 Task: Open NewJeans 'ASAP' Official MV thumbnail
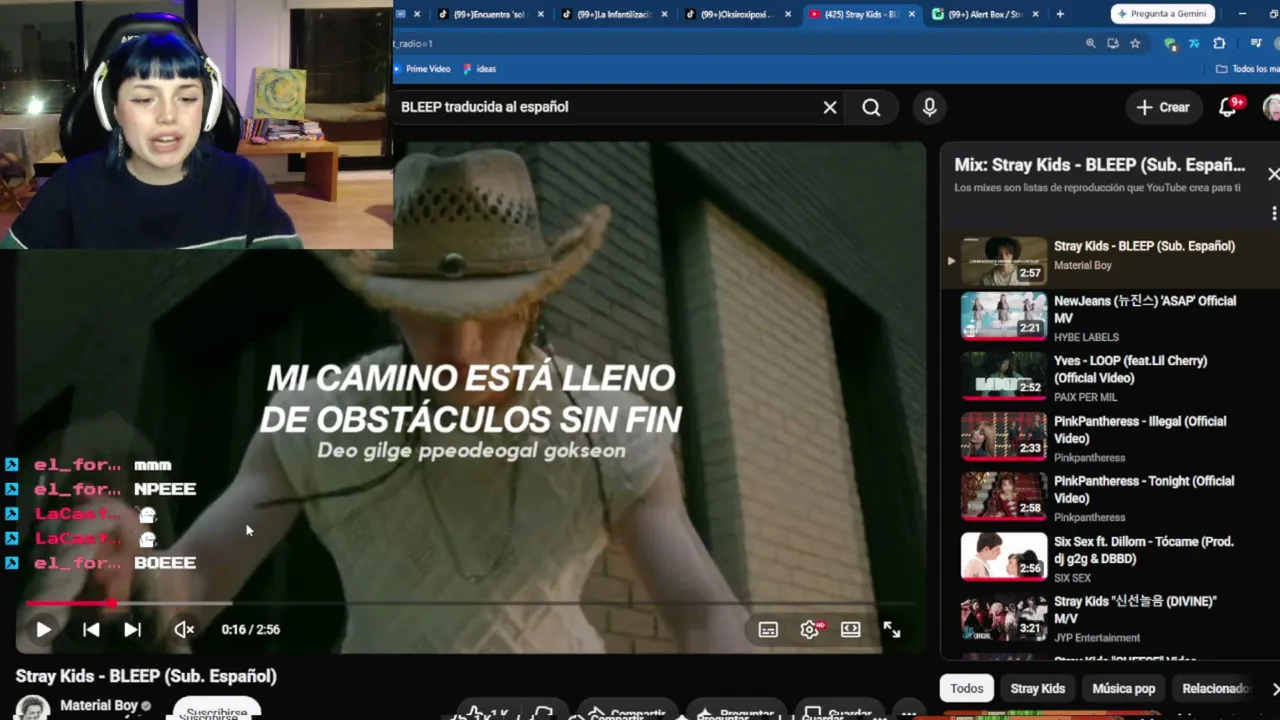point(1004,316)
